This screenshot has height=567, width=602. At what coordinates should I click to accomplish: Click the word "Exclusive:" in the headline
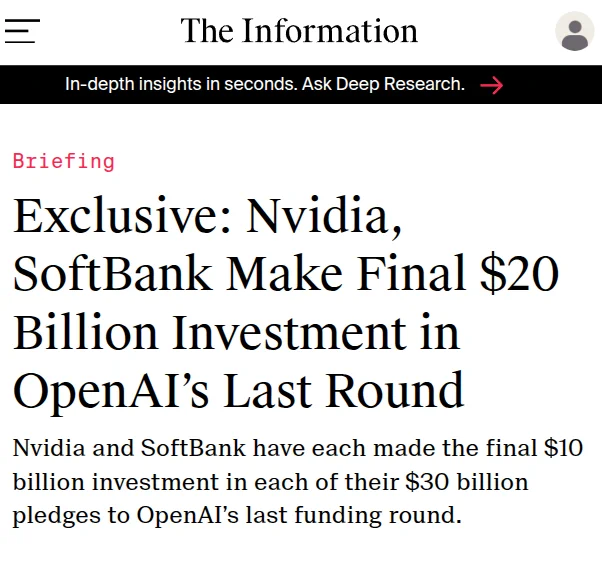[x=122, y=215]
